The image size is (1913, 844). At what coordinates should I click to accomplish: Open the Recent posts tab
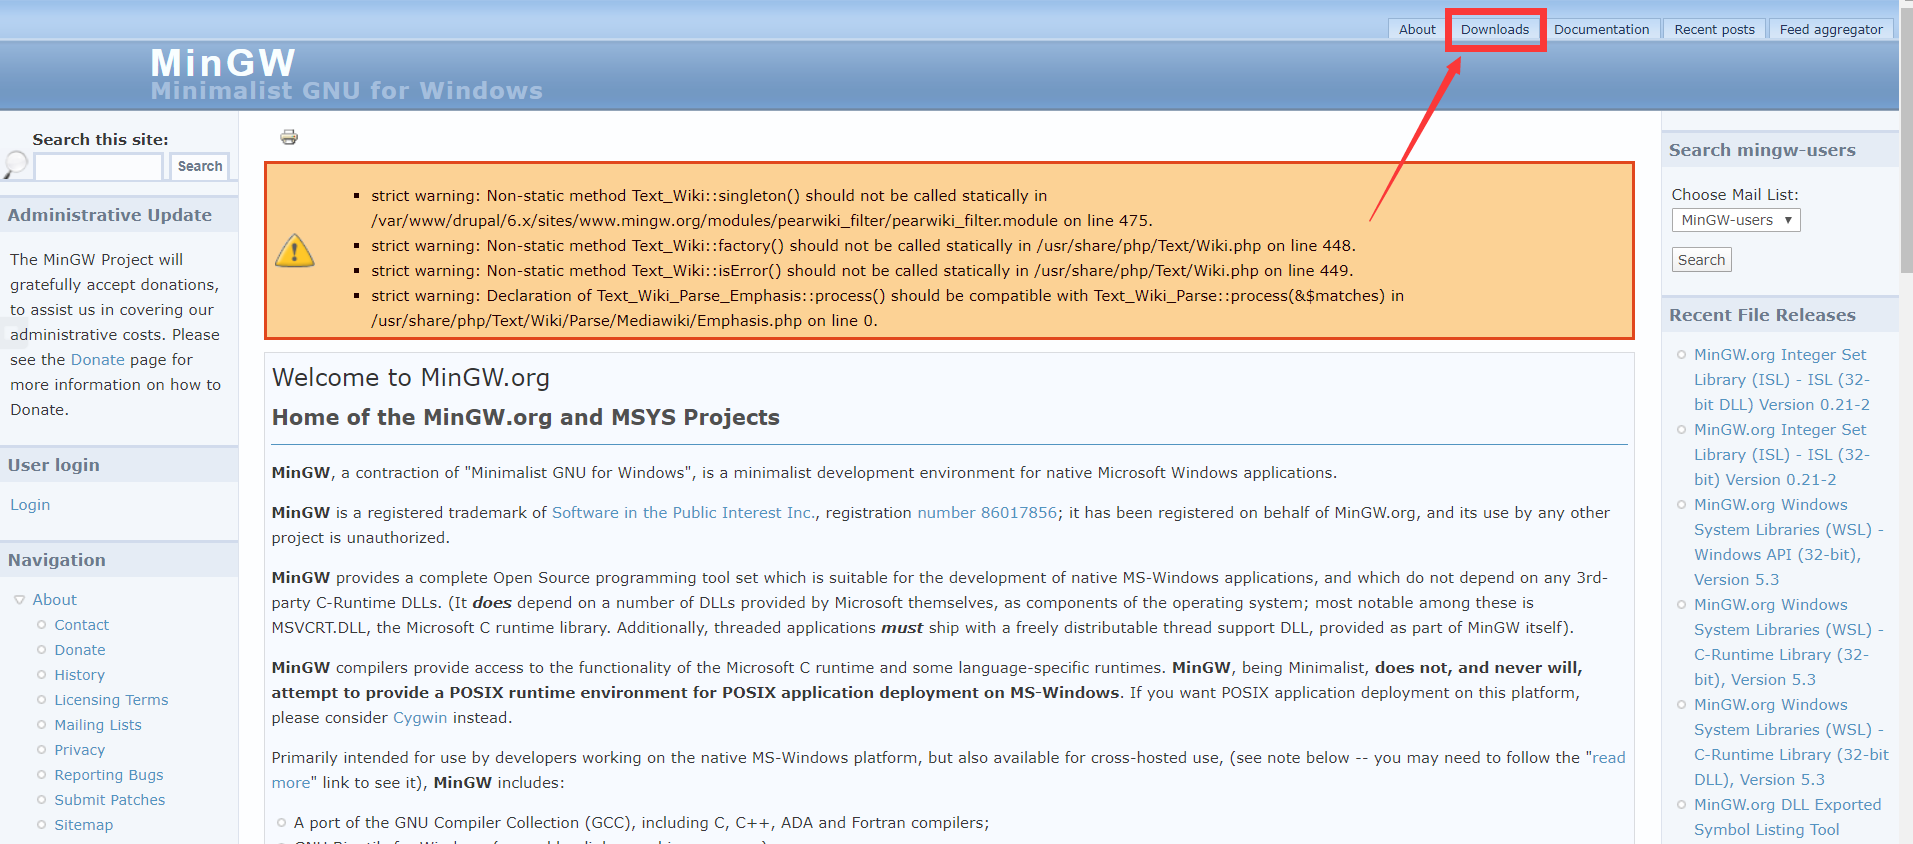(1714, 29)
